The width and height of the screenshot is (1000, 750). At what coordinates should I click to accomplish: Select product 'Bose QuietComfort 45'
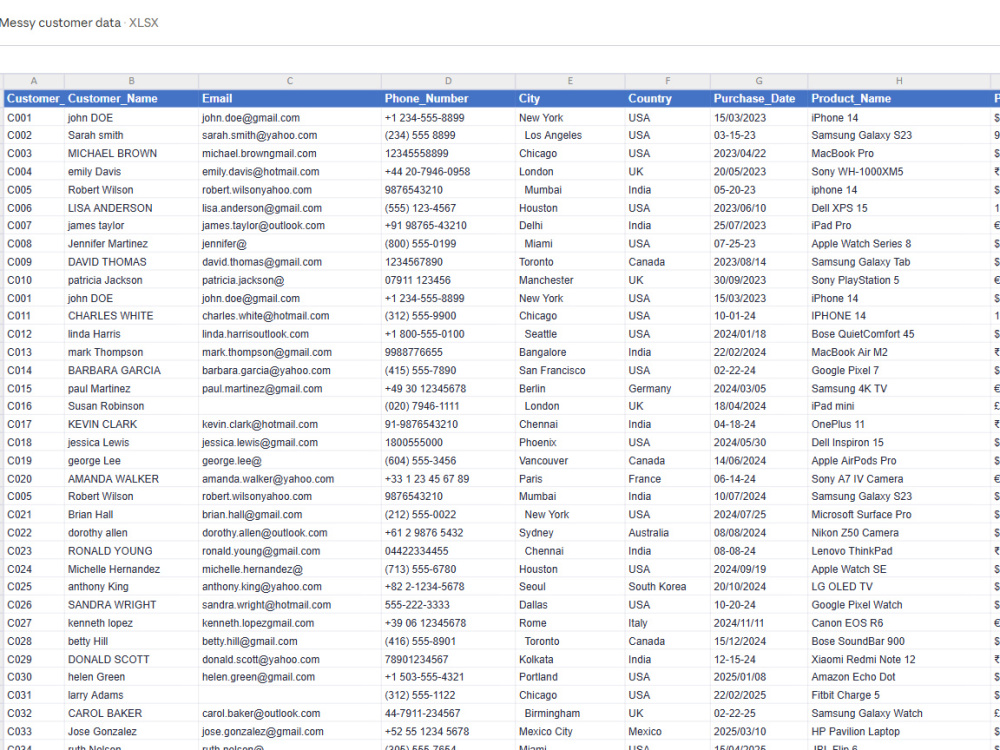pyautogui.click(x=899, y=334)
